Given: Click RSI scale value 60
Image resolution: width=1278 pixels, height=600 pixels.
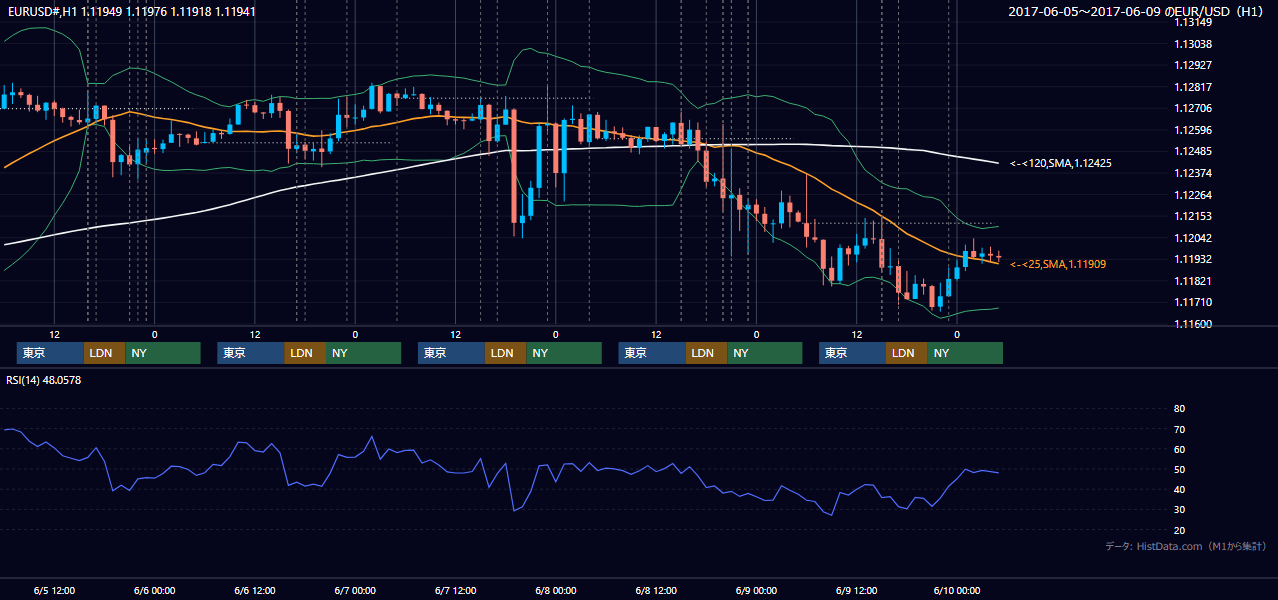Looking at the screenshot, I should (1179, 449).
